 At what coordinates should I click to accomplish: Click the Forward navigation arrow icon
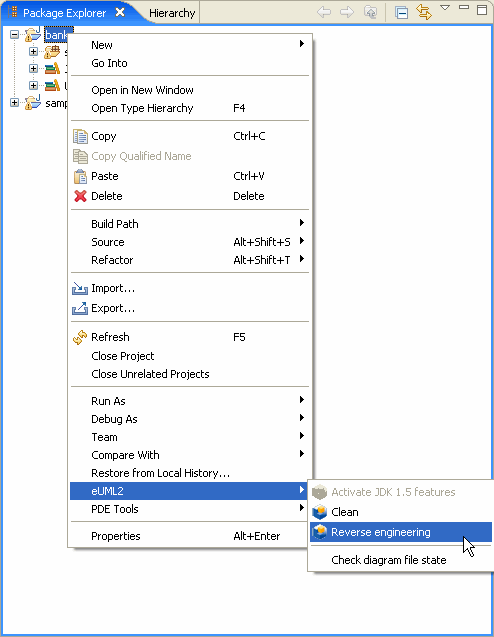(x=347, y=12)
